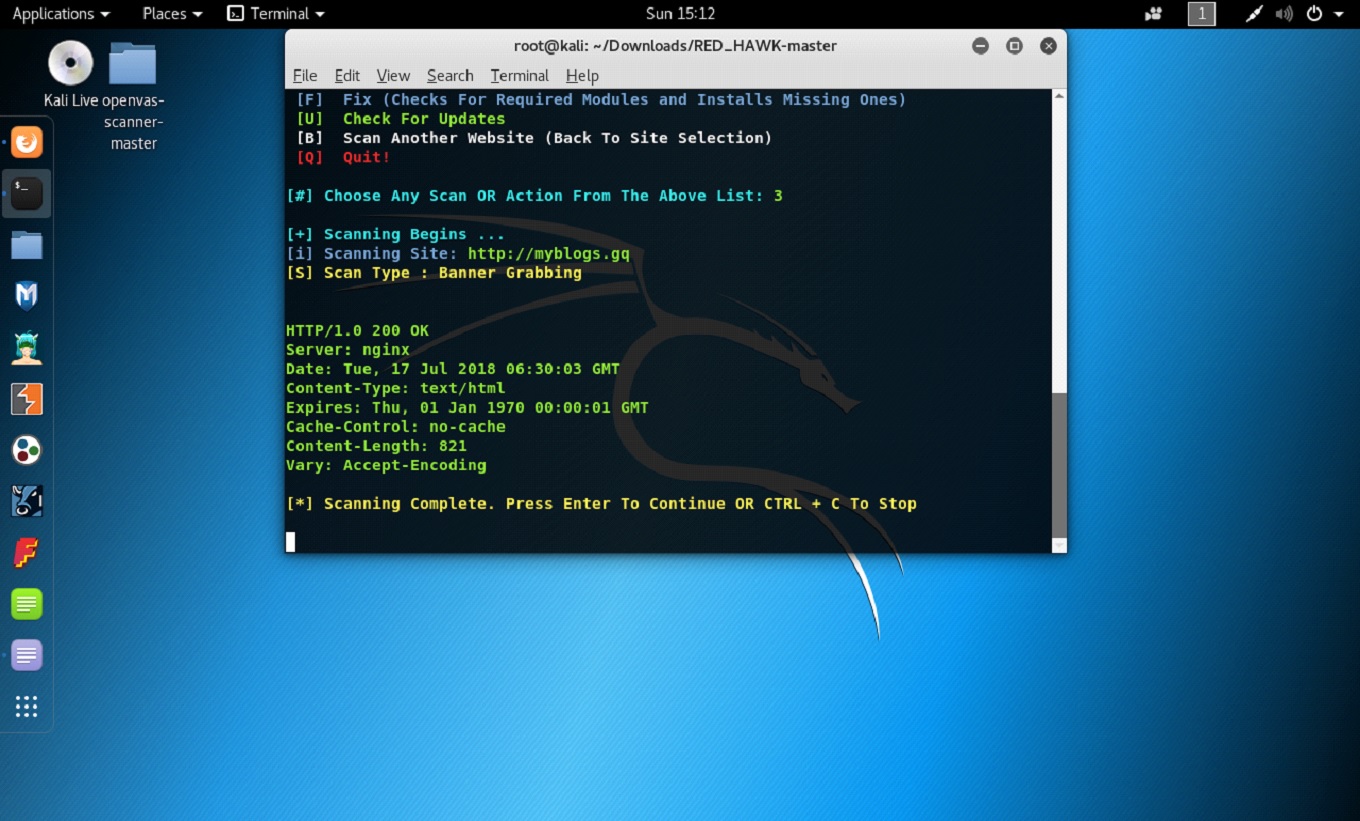Click the terminal window title bar text
The height and width of the screenshot is (821, 1360).
click(675, 46)
